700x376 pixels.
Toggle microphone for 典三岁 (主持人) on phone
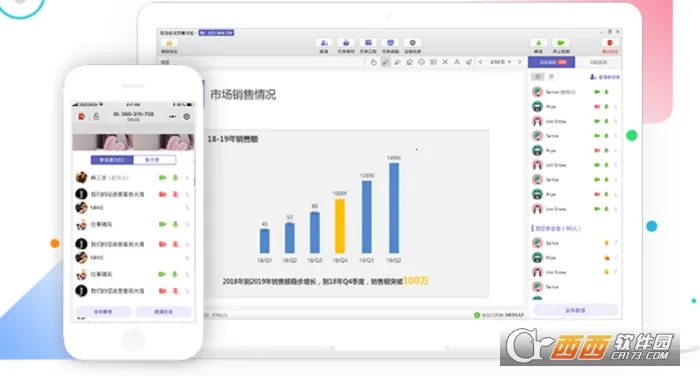click(x=175, y=178)
